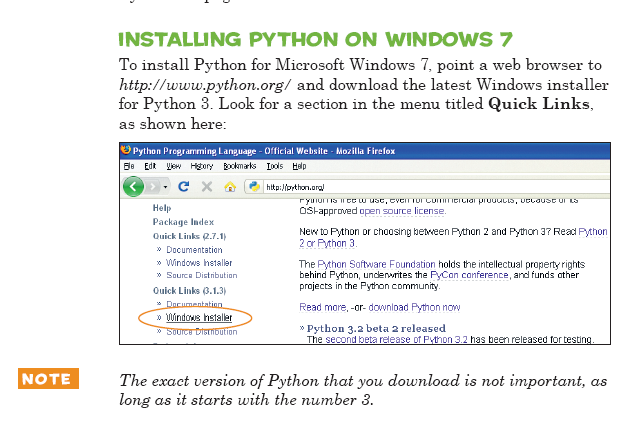Open Python 3.2 beta 2 released headline

pos(376,328)
